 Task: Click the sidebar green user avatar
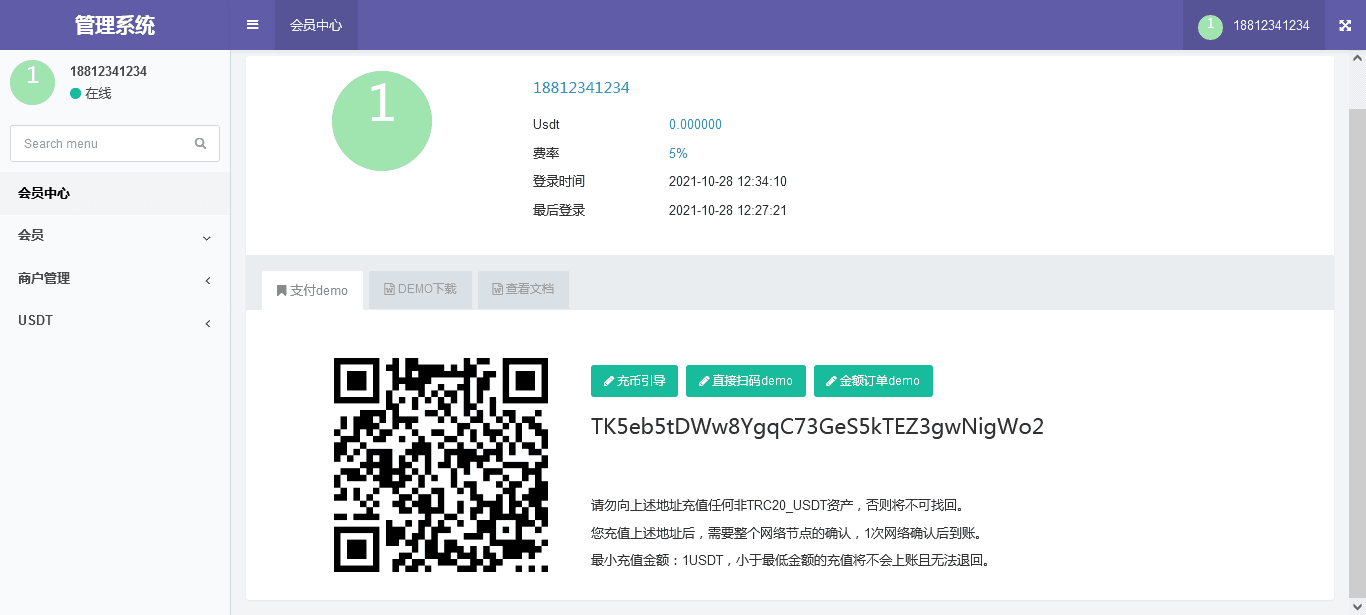coord(32,82)
